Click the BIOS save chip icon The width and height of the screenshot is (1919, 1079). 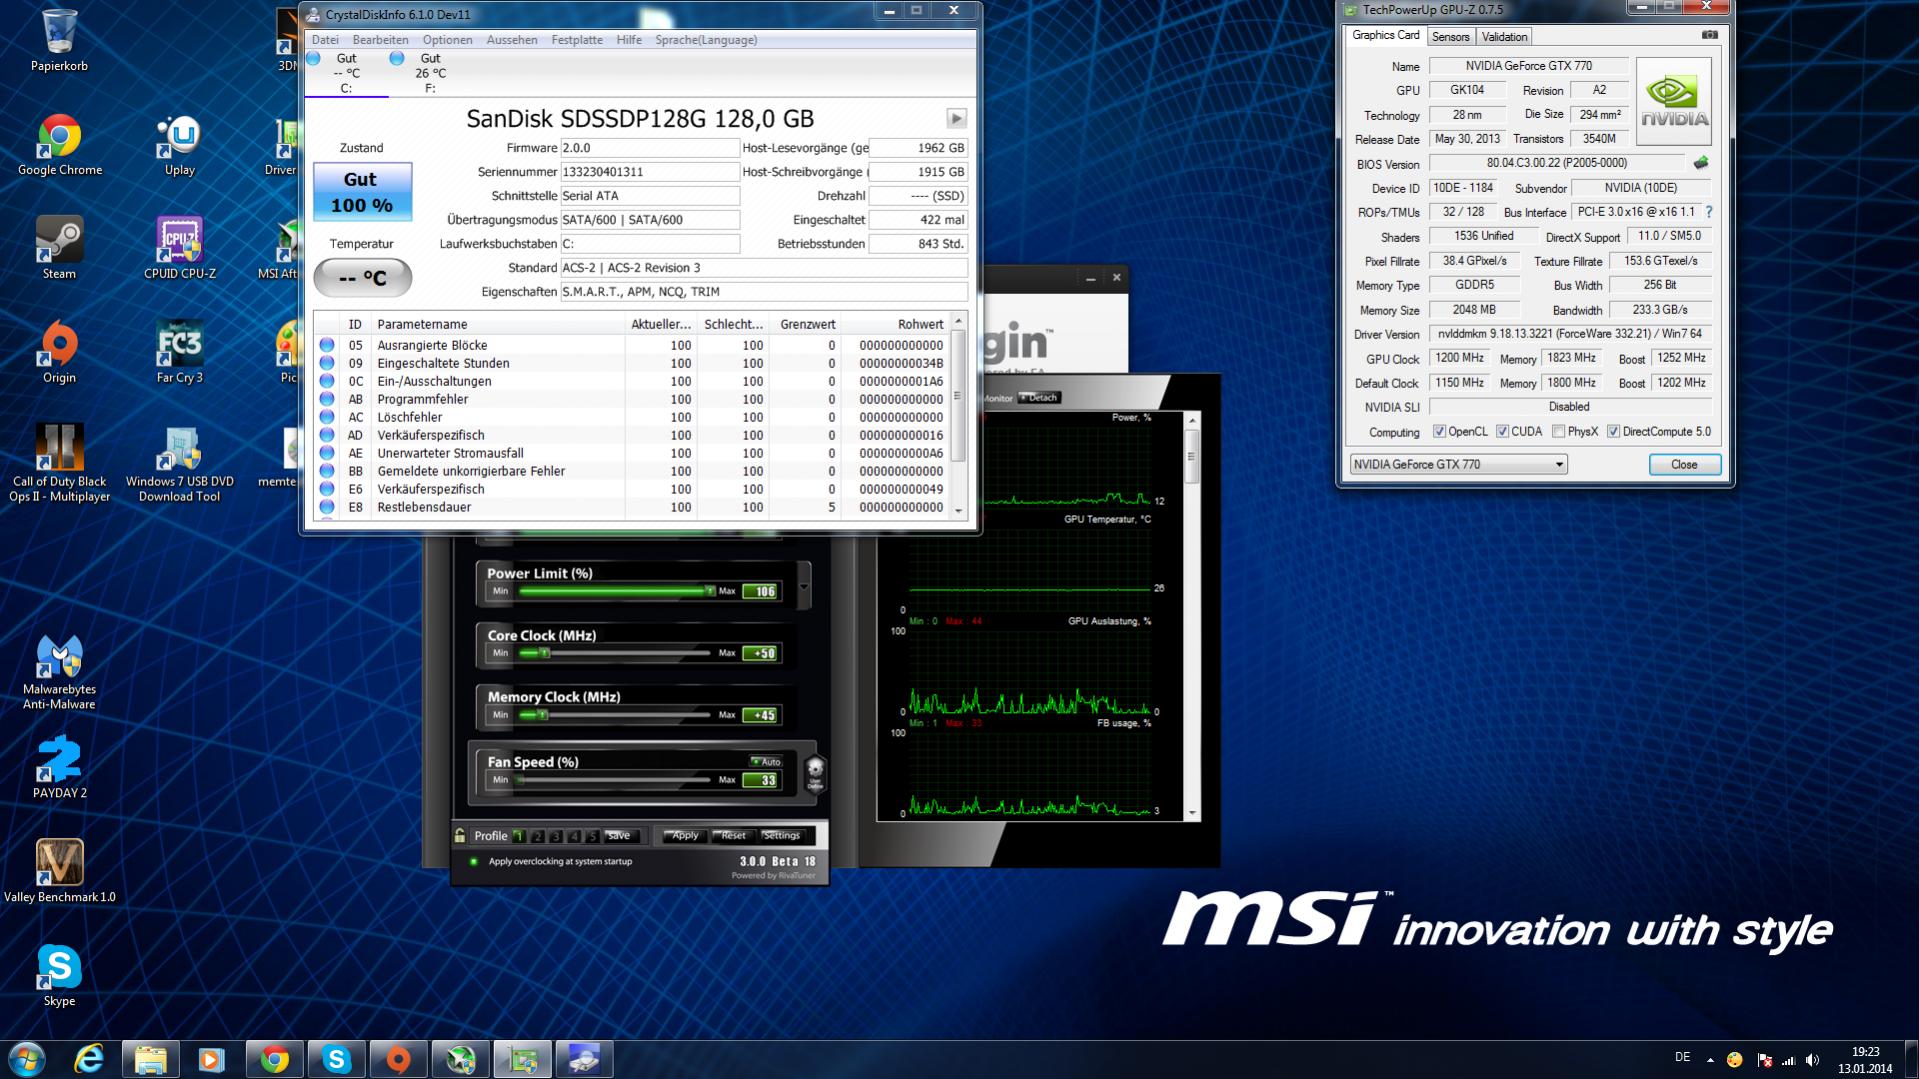tap(1700, 163)
